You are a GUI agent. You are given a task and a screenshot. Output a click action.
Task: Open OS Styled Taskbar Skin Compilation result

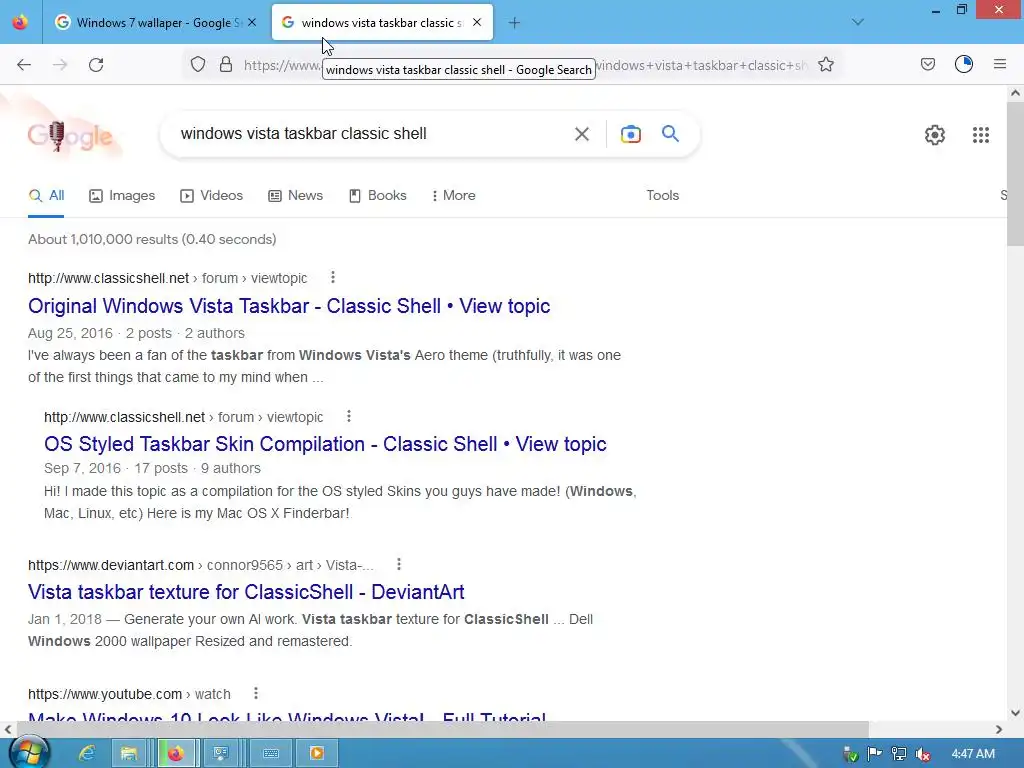[x=325, y=444]
